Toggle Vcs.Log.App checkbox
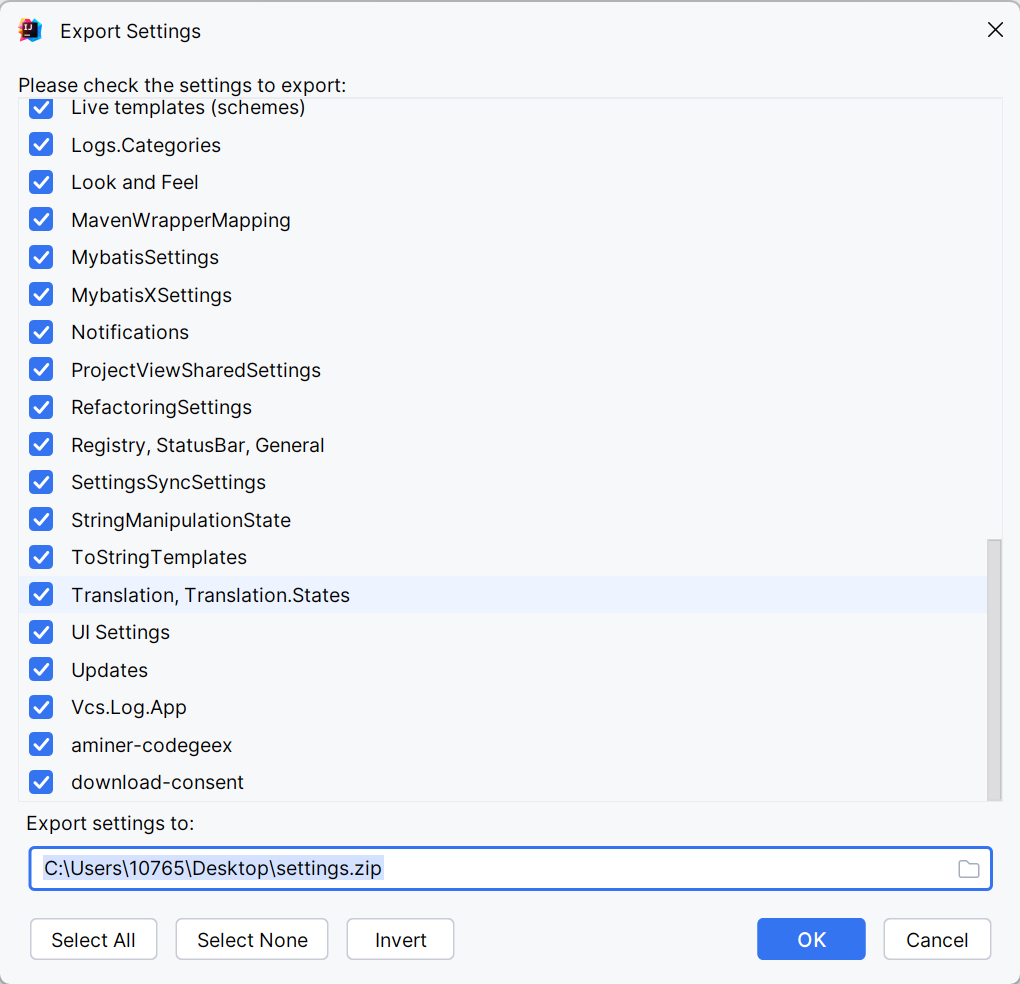 point(41,708)
